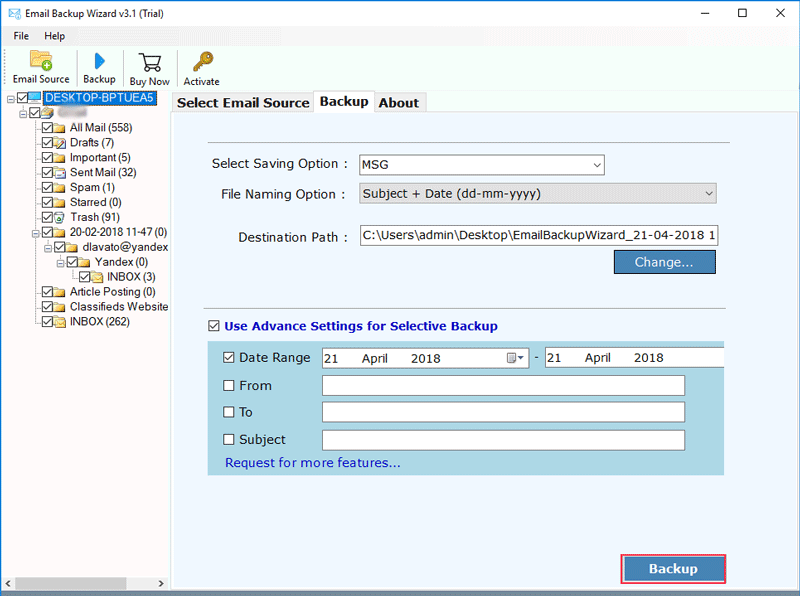Click the Backup button at bottom

(673, 568)
